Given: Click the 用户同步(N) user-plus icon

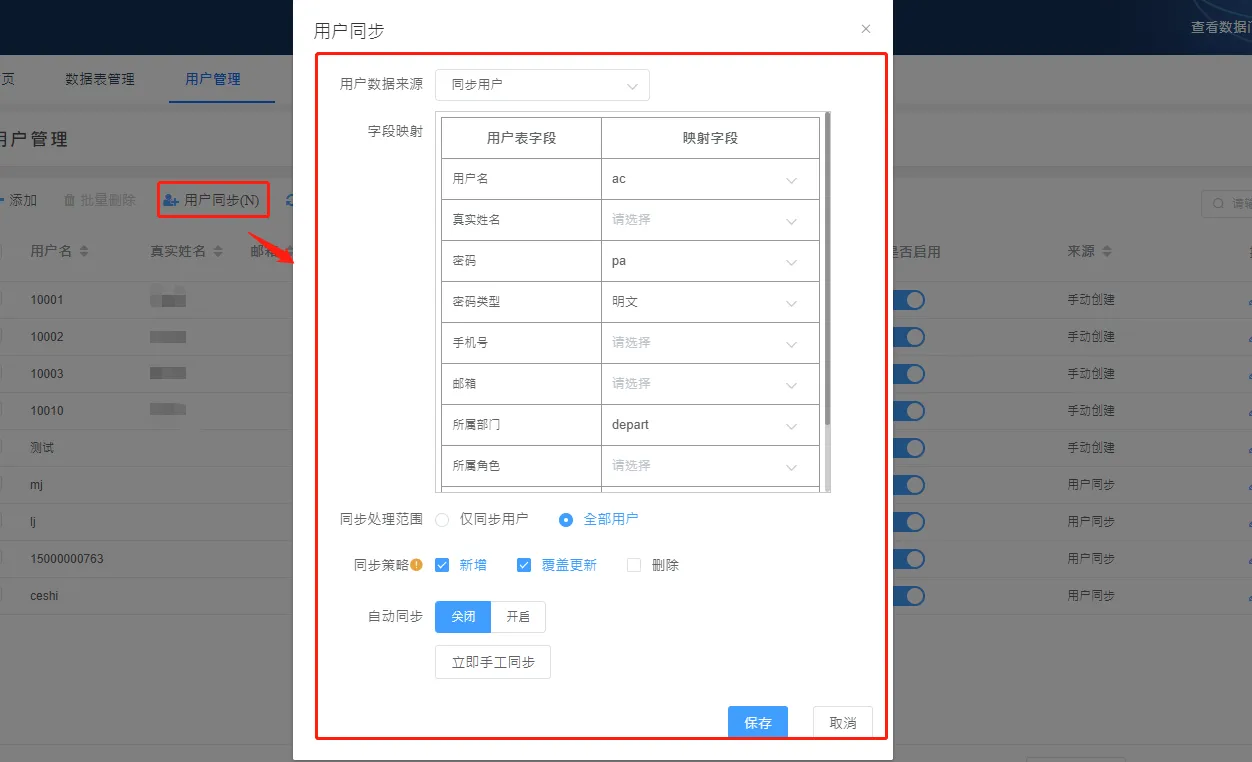Looking at the screenshot, I should click(171, 200).
